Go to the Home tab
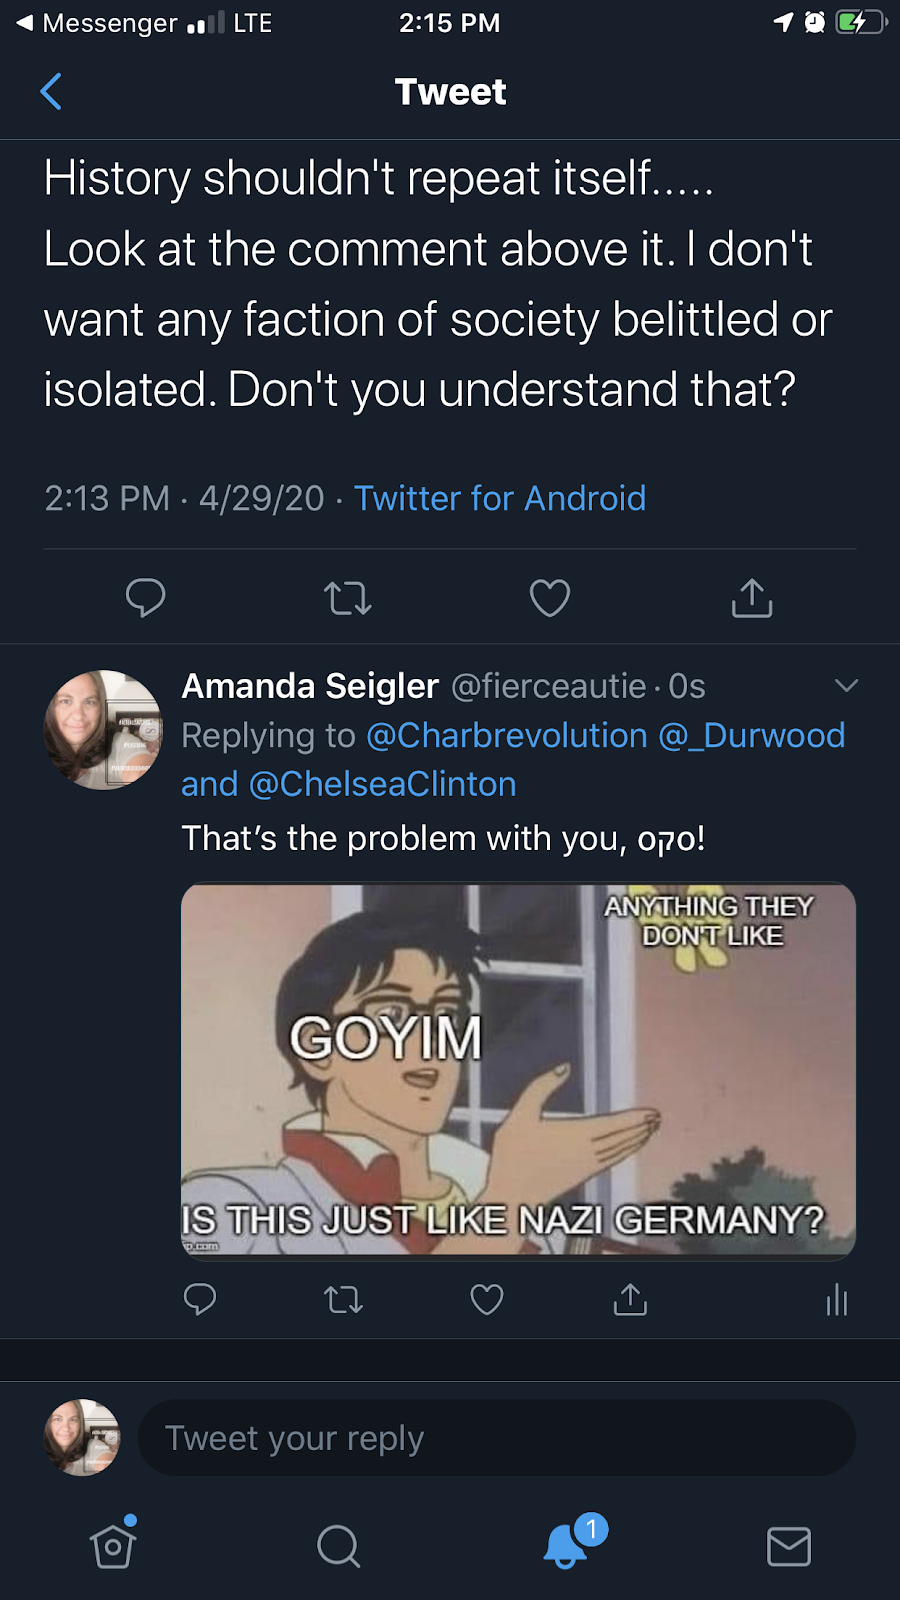The image size is (900, 1600). (x=113, y=1546)
